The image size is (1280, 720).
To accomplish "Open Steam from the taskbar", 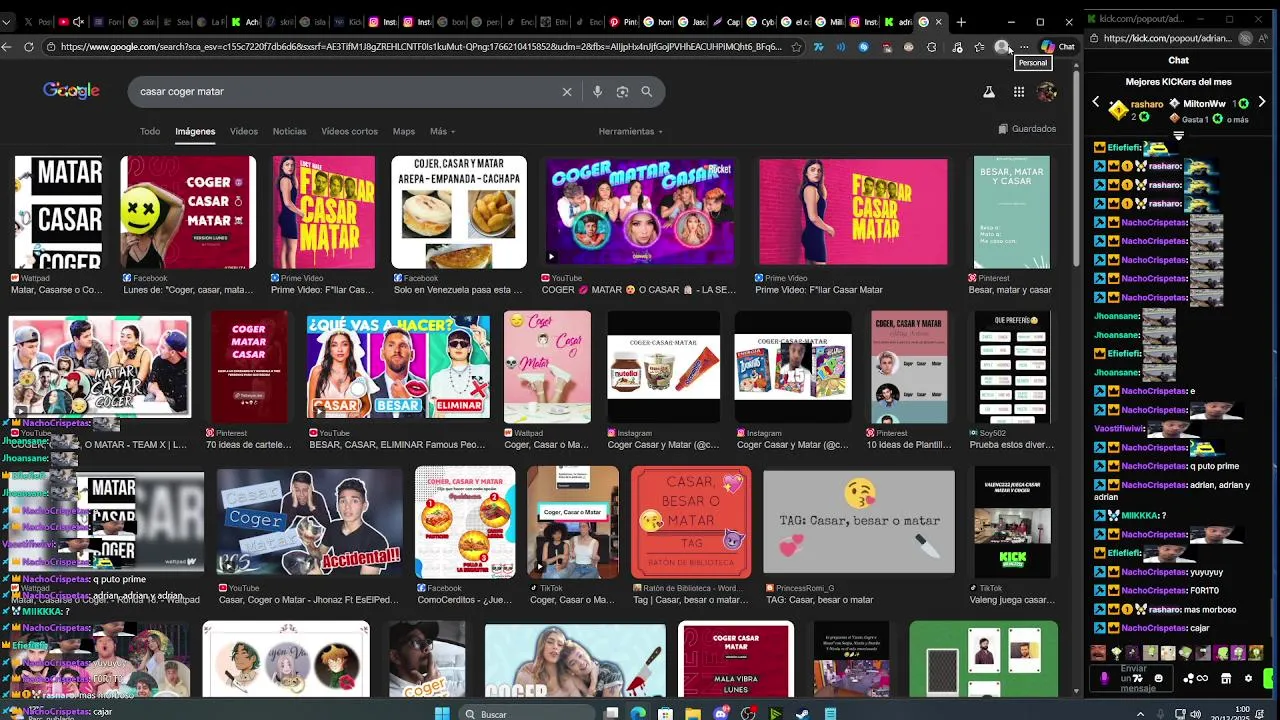I will point(802,714).
